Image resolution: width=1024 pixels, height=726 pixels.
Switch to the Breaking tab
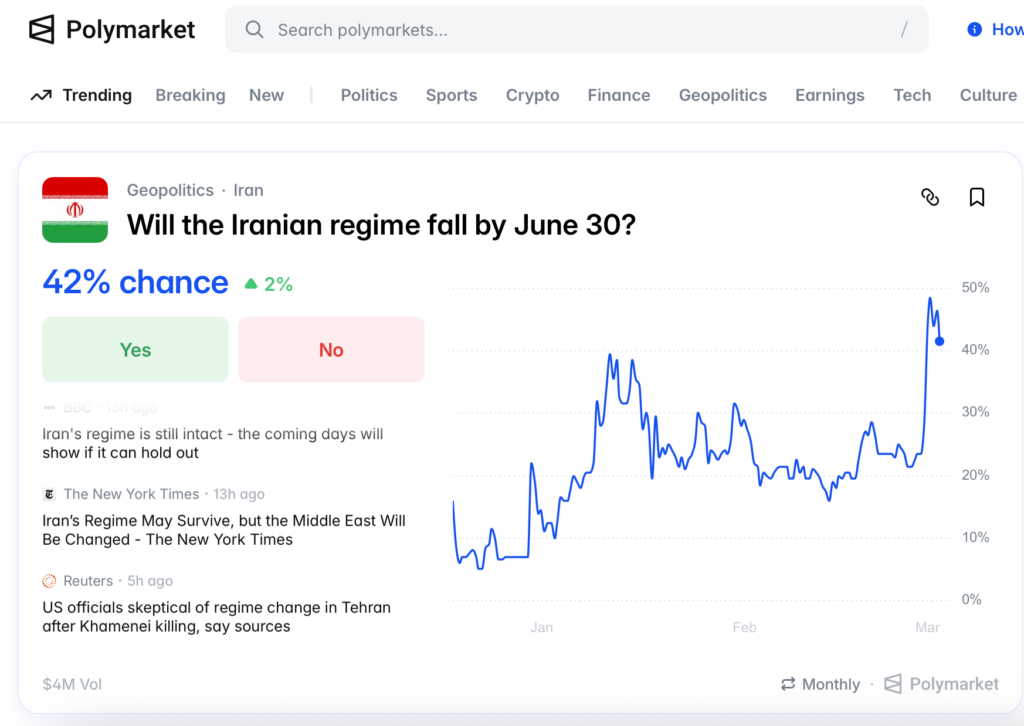point(190,95)
